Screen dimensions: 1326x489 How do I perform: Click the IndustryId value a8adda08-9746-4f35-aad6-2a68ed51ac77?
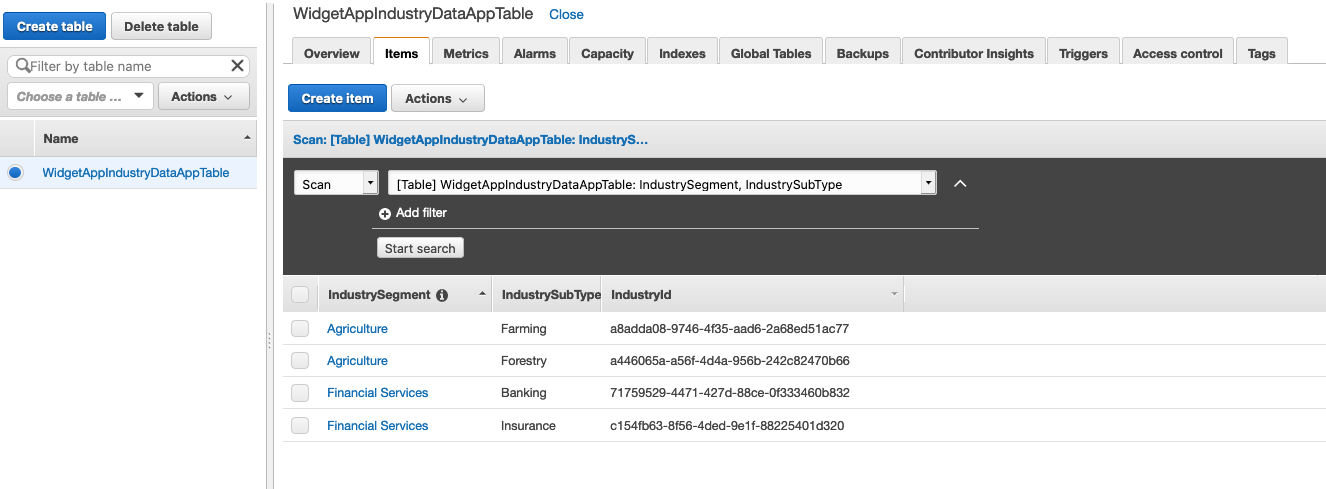[x=729, y=329]
